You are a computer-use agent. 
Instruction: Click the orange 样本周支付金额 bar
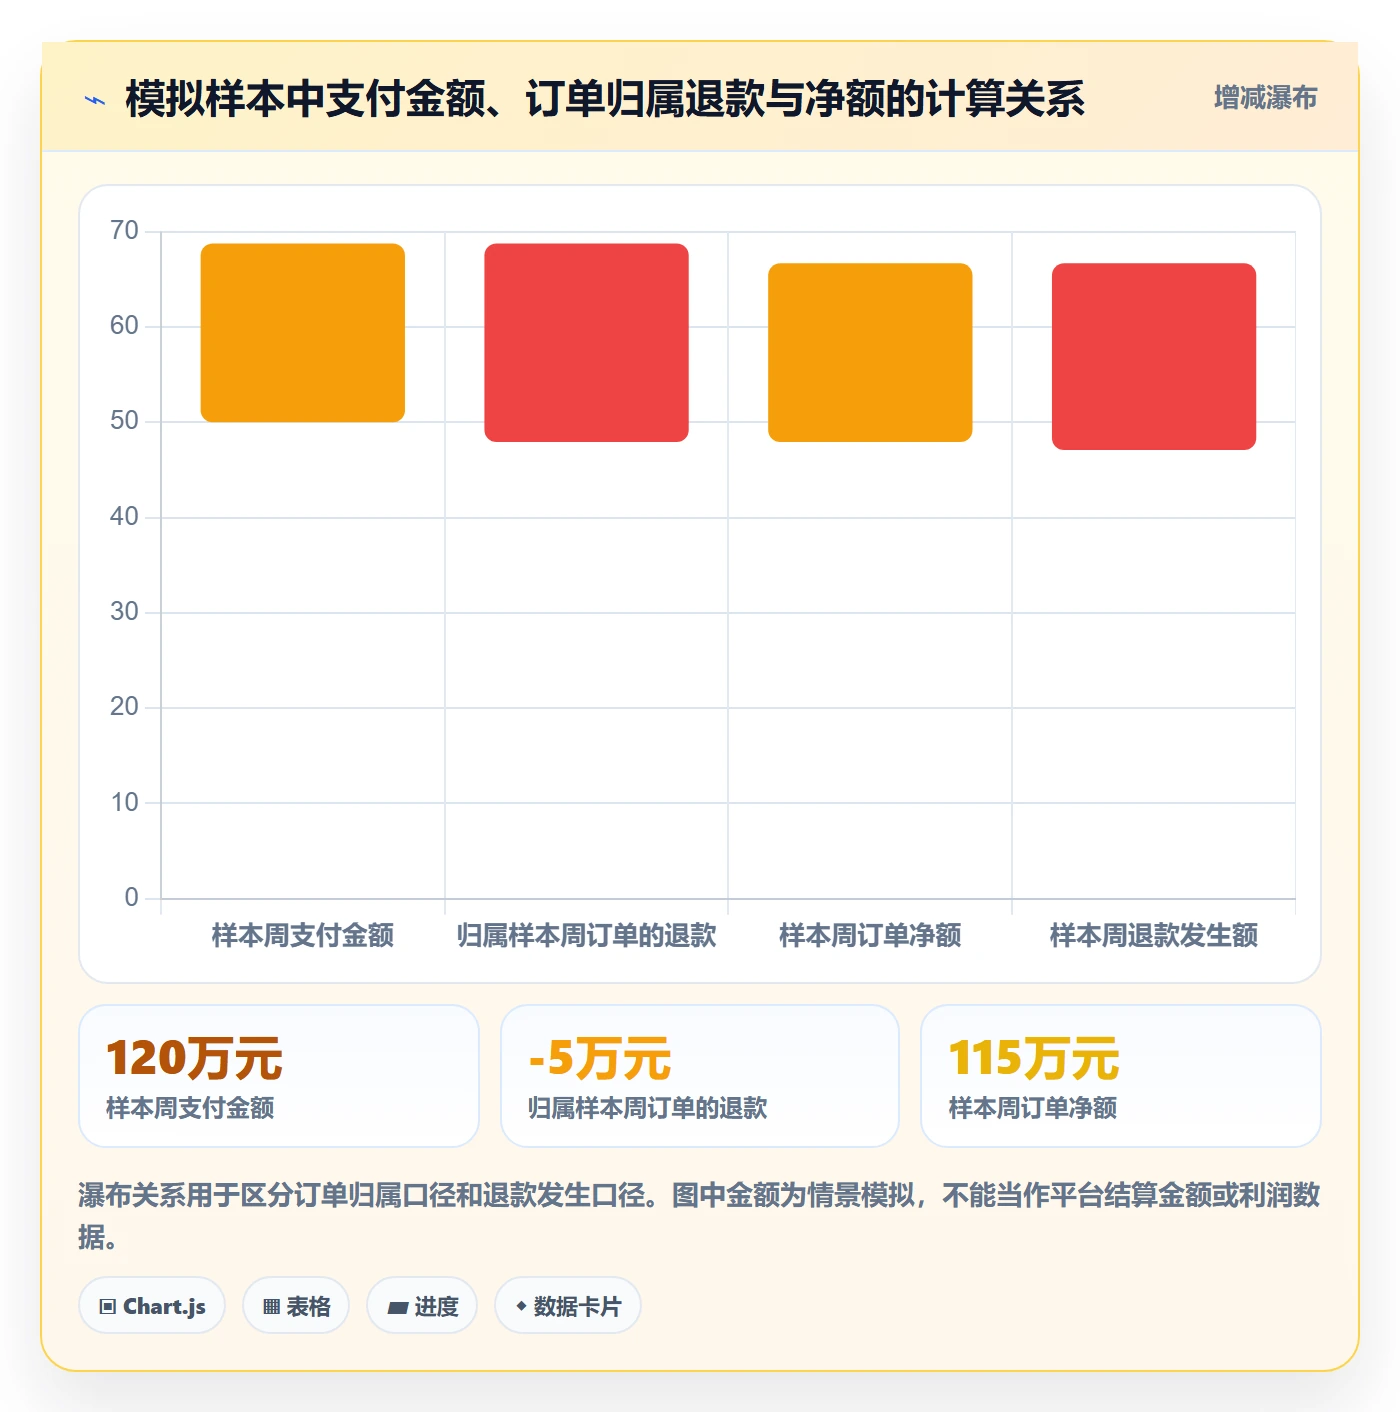(303, 332)
